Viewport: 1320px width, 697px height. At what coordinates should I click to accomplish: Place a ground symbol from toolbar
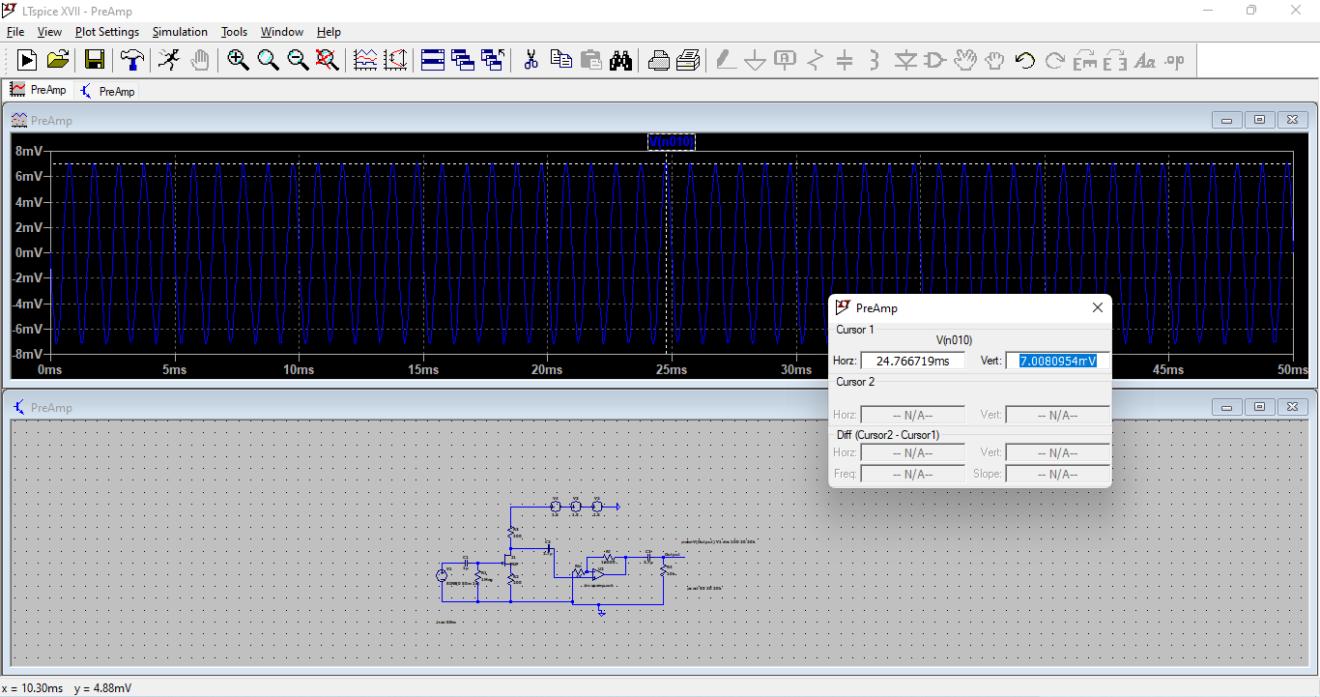pyautogui.click(x=756, y=60)
